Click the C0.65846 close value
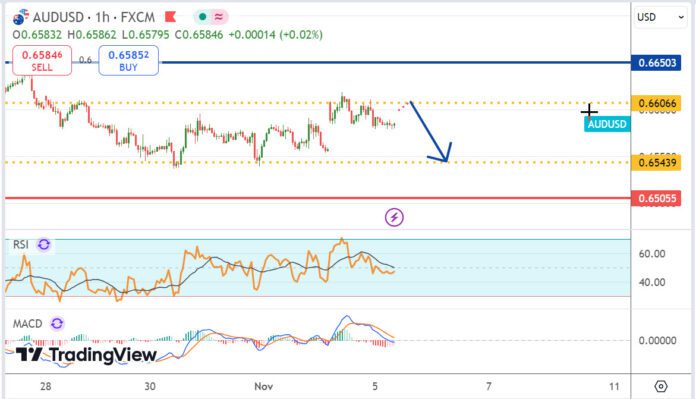The height and width of the screenshot is (399, 696). point(199,35)
